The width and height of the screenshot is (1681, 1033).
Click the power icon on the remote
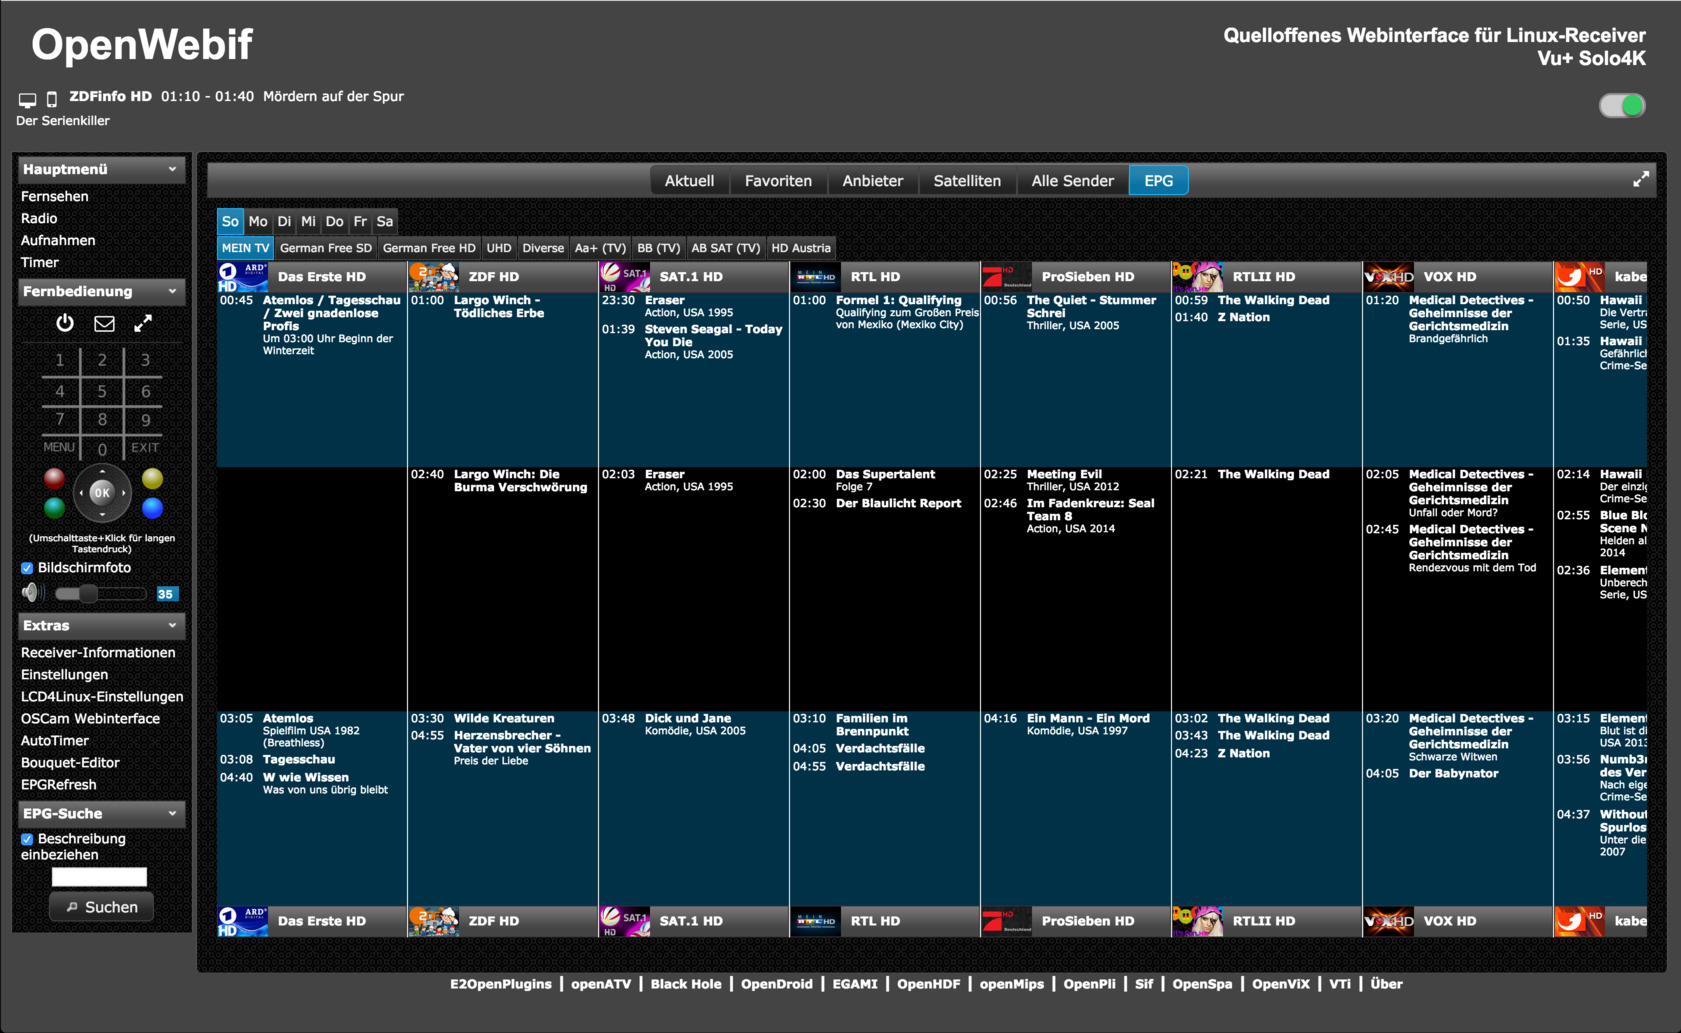65,323
